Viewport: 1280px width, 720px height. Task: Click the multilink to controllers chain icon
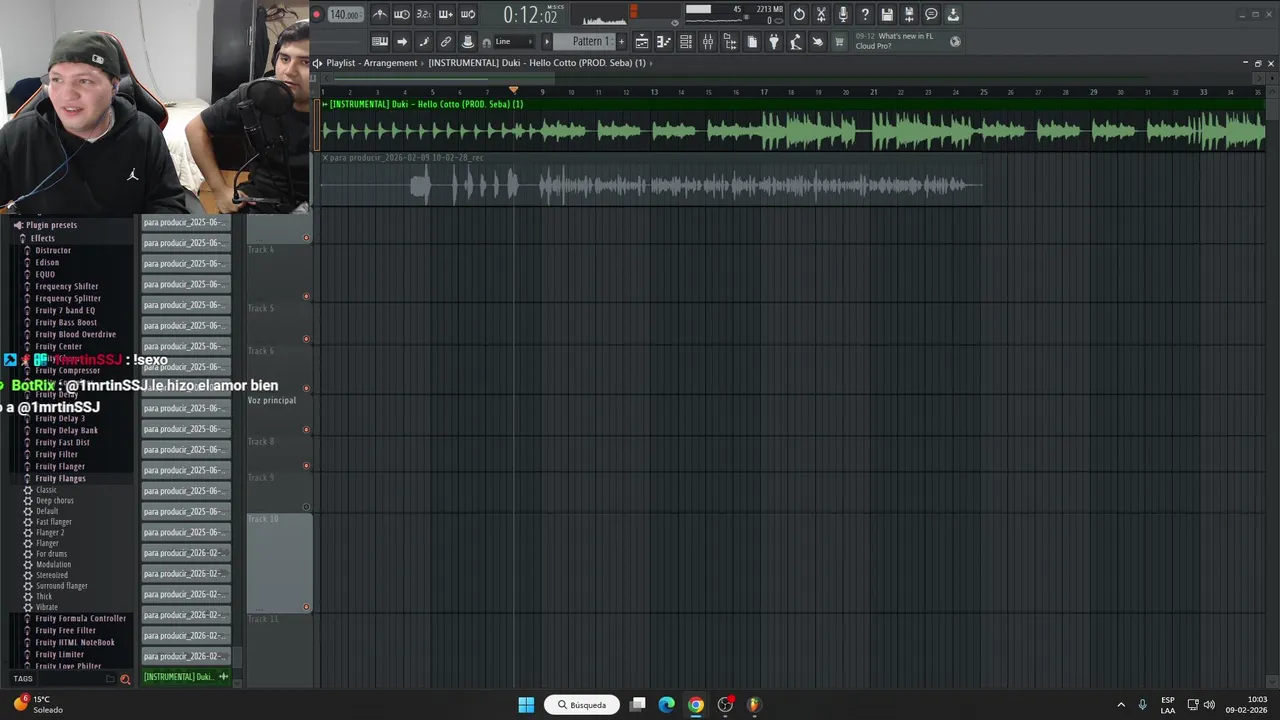point(446,41)
